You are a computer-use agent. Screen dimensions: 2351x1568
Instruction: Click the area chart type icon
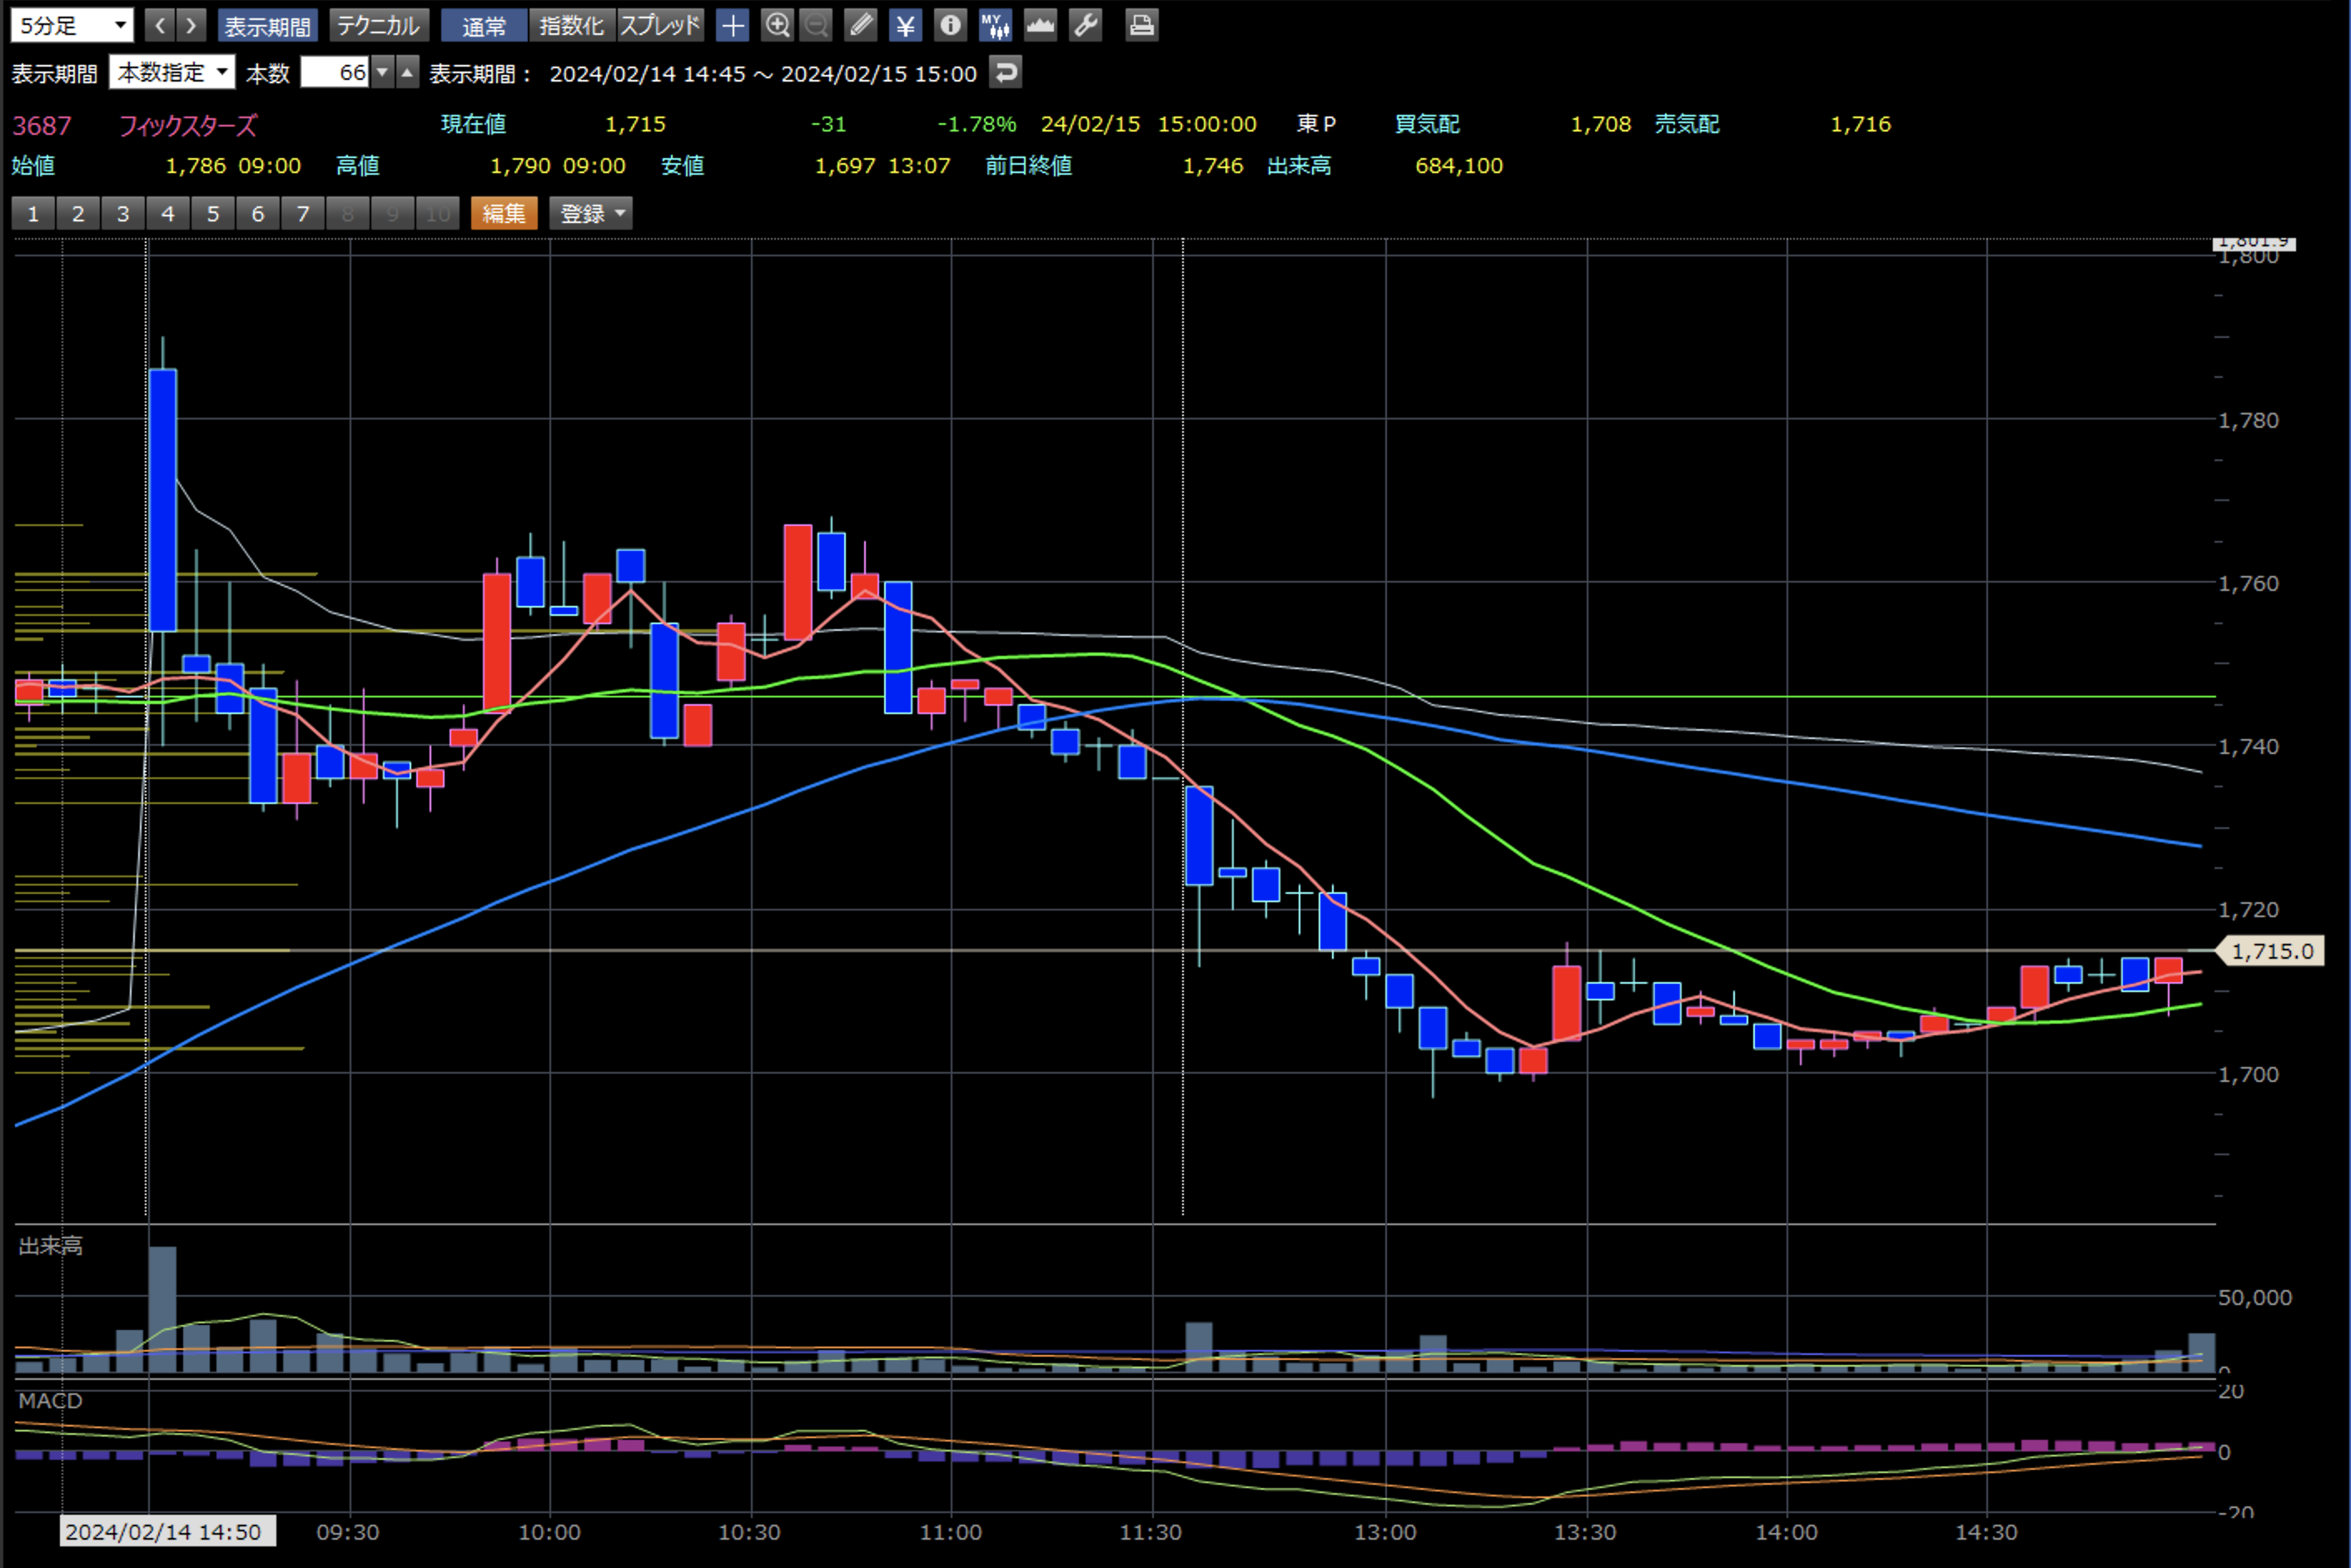tap(1040, 25)
